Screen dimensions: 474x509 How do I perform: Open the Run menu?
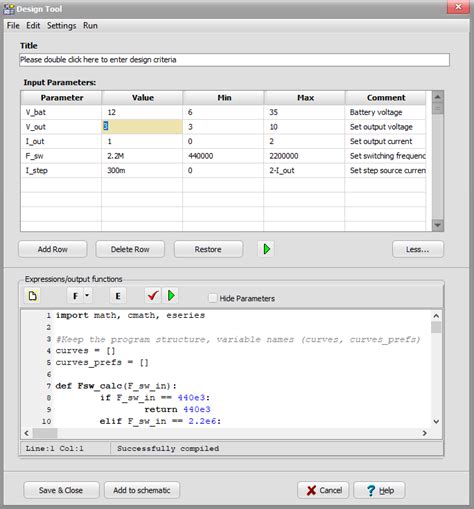click(90, 26)
